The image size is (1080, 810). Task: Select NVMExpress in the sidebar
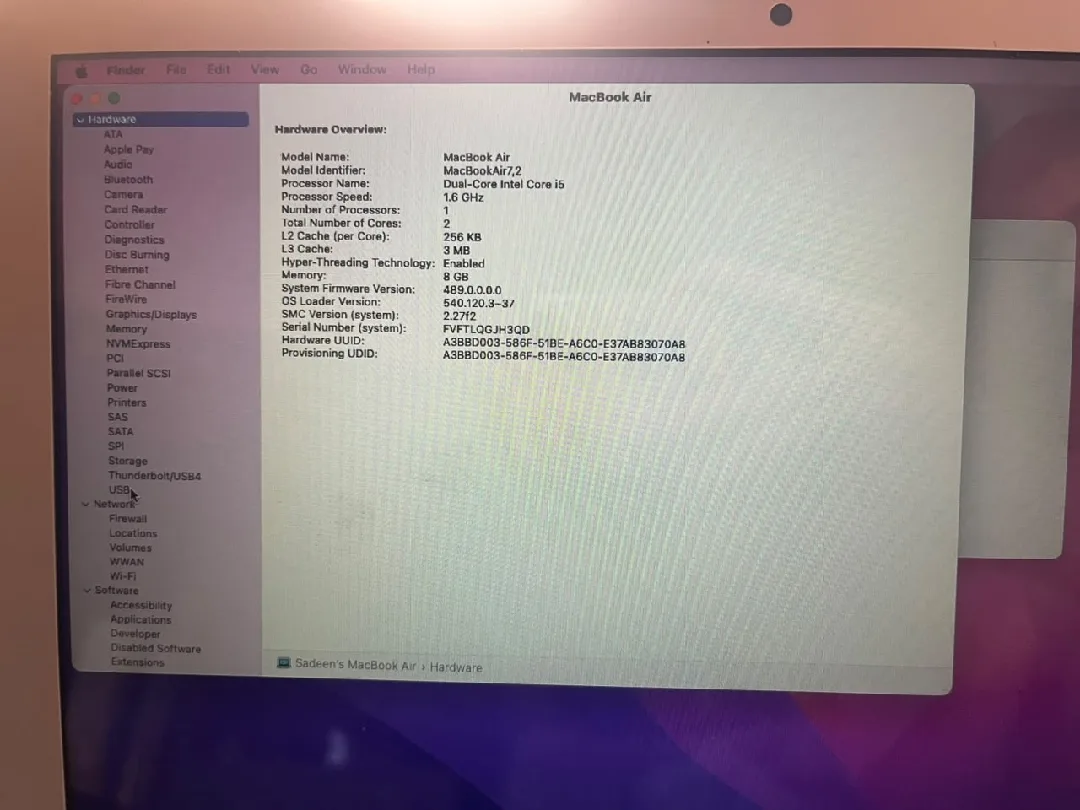point(138,344)
